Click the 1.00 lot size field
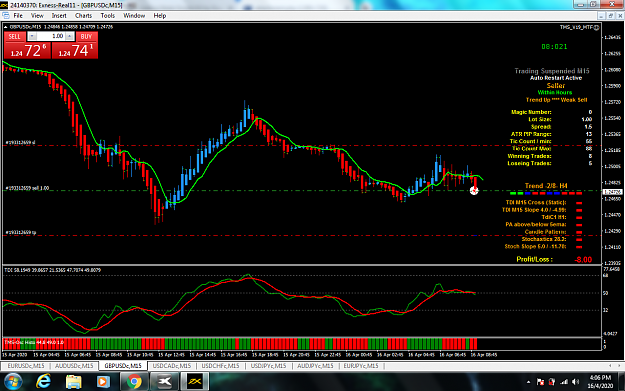 tap(51, 36)
